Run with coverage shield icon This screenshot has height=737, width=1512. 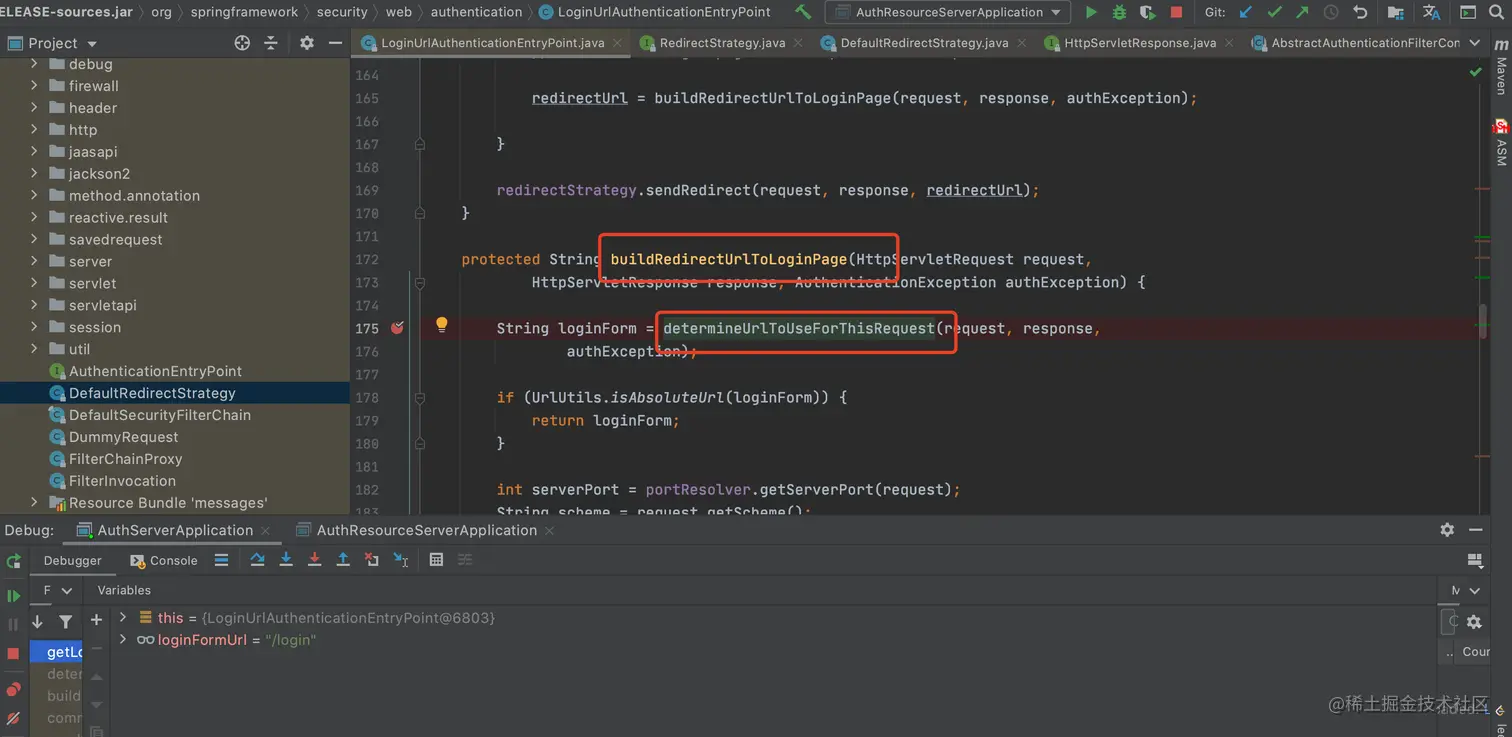click(1148, 12)
